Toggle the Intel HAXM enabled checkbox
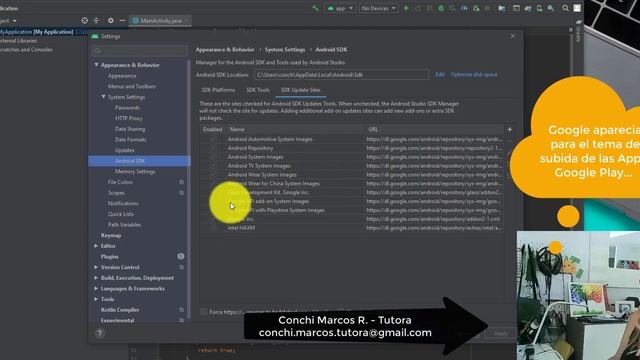This screenshot has height=360, width=640. pos(213,228)
